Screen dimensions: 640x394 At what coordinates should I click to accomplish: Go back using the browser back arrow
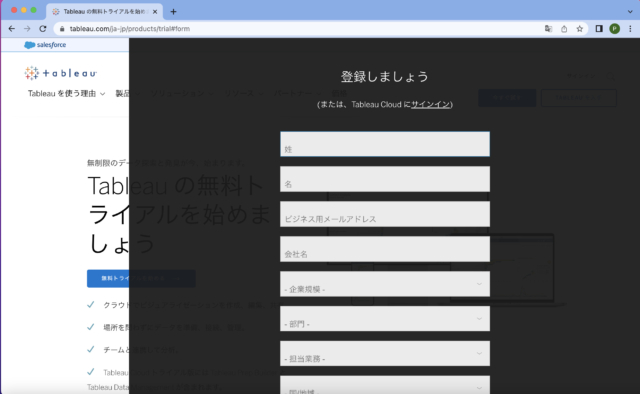(11, 29)
